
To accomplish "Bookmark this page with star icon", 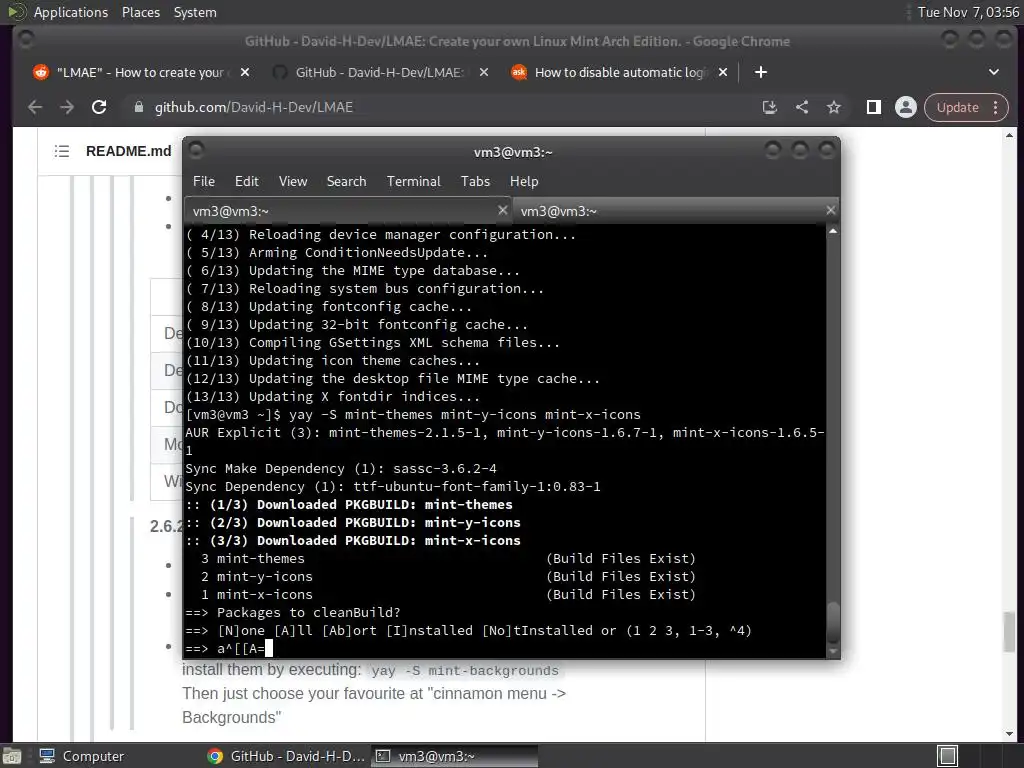I will (834, 107).
